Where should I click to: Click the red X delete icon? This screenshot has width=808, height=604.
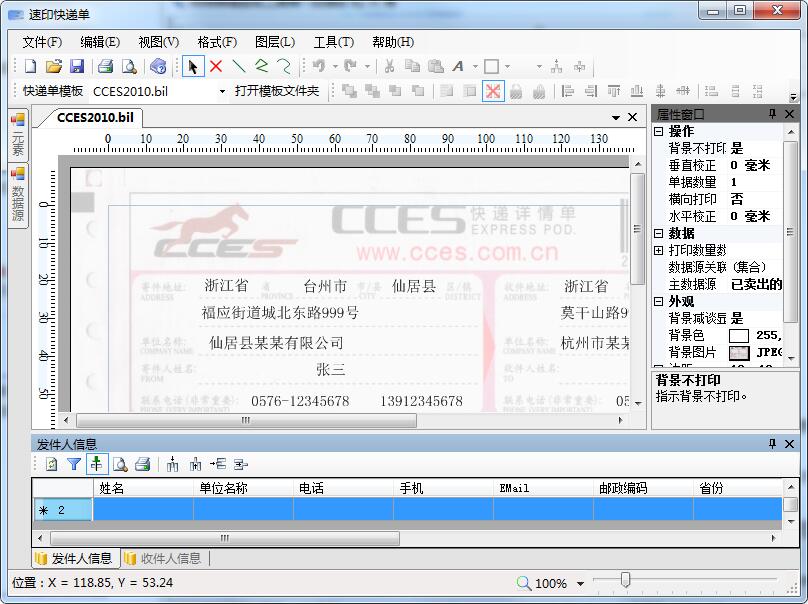[215, 66]
